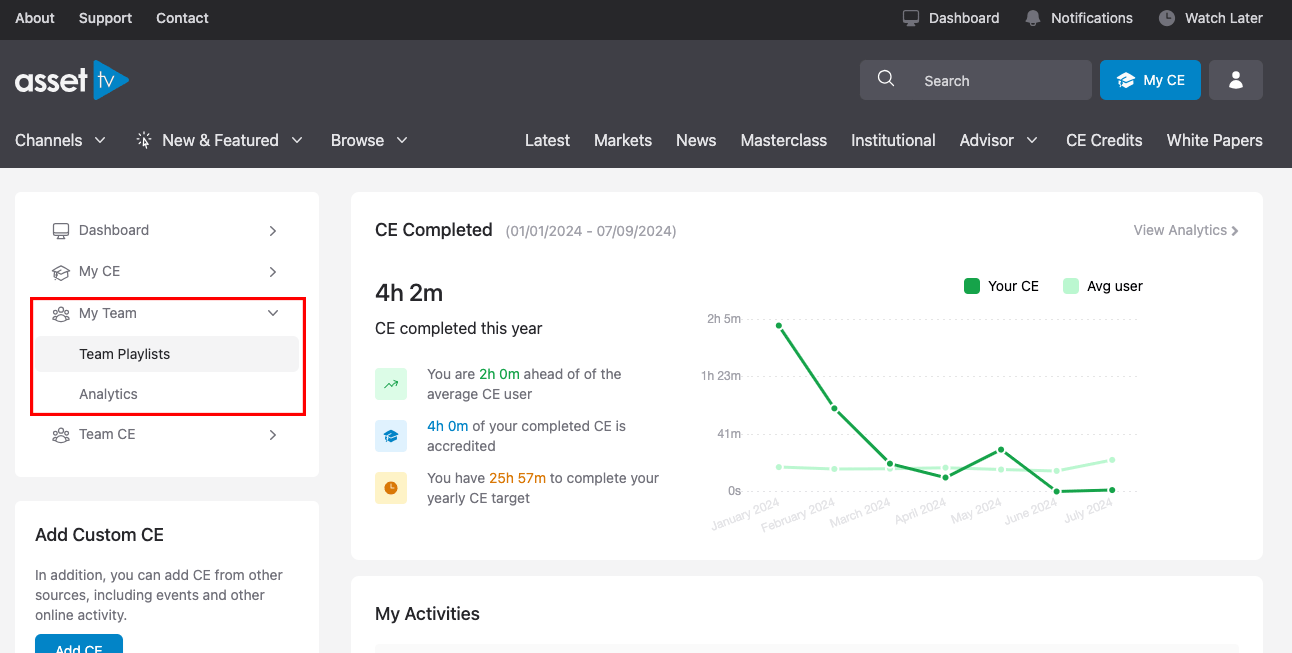Open the Browse dropdown menu
Screen dimensions: 1292x653
pos(369,140)
